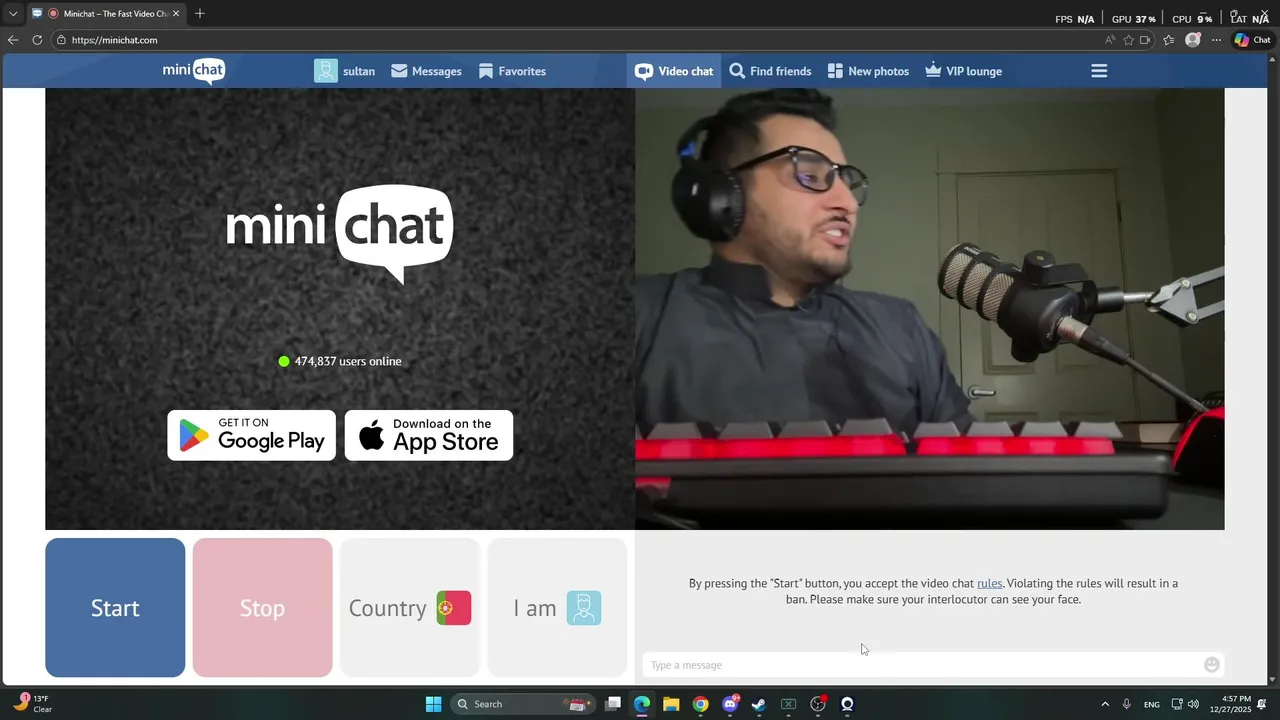Open the Country selector
Viewport: 1280px width, 720px height.
coord(410,608)
